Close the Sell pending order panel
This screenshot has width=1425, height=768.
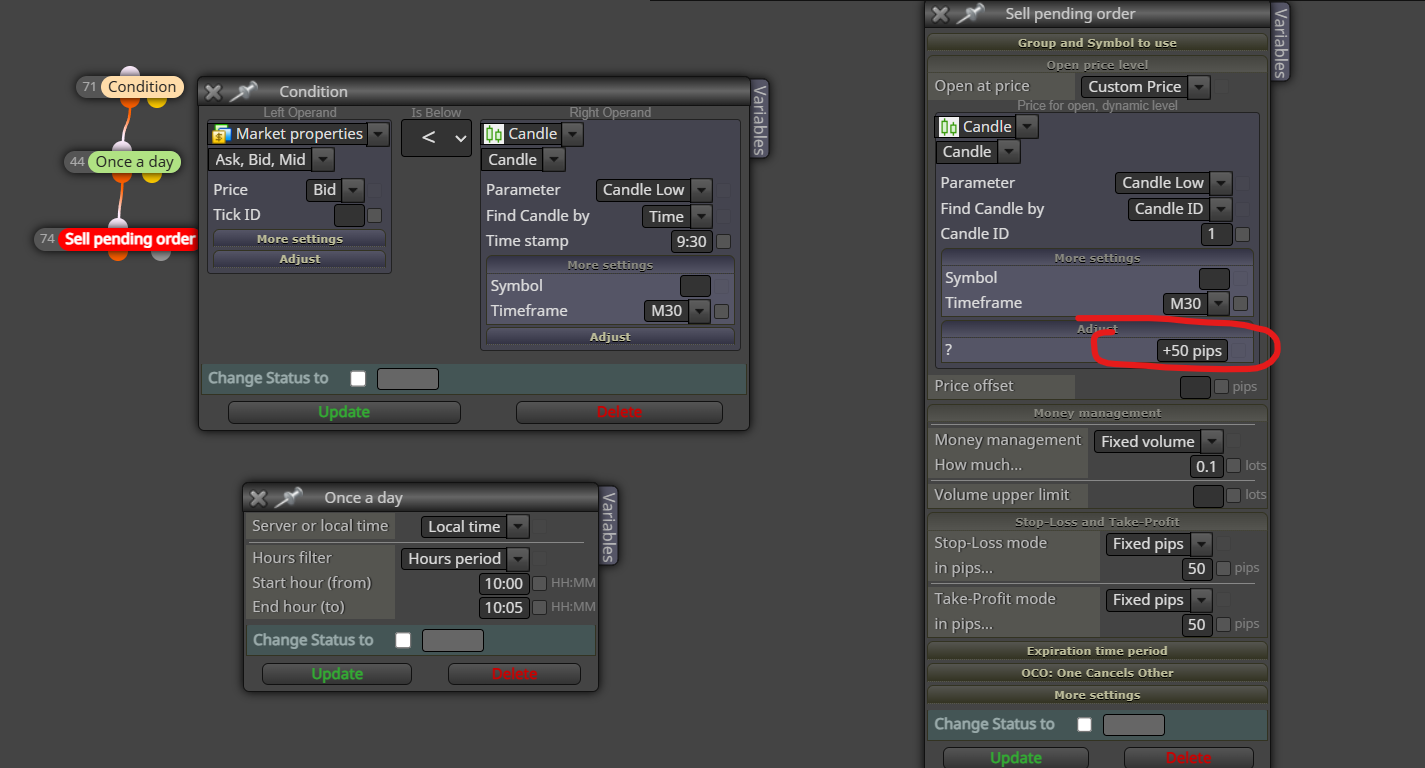pos(939,14)
